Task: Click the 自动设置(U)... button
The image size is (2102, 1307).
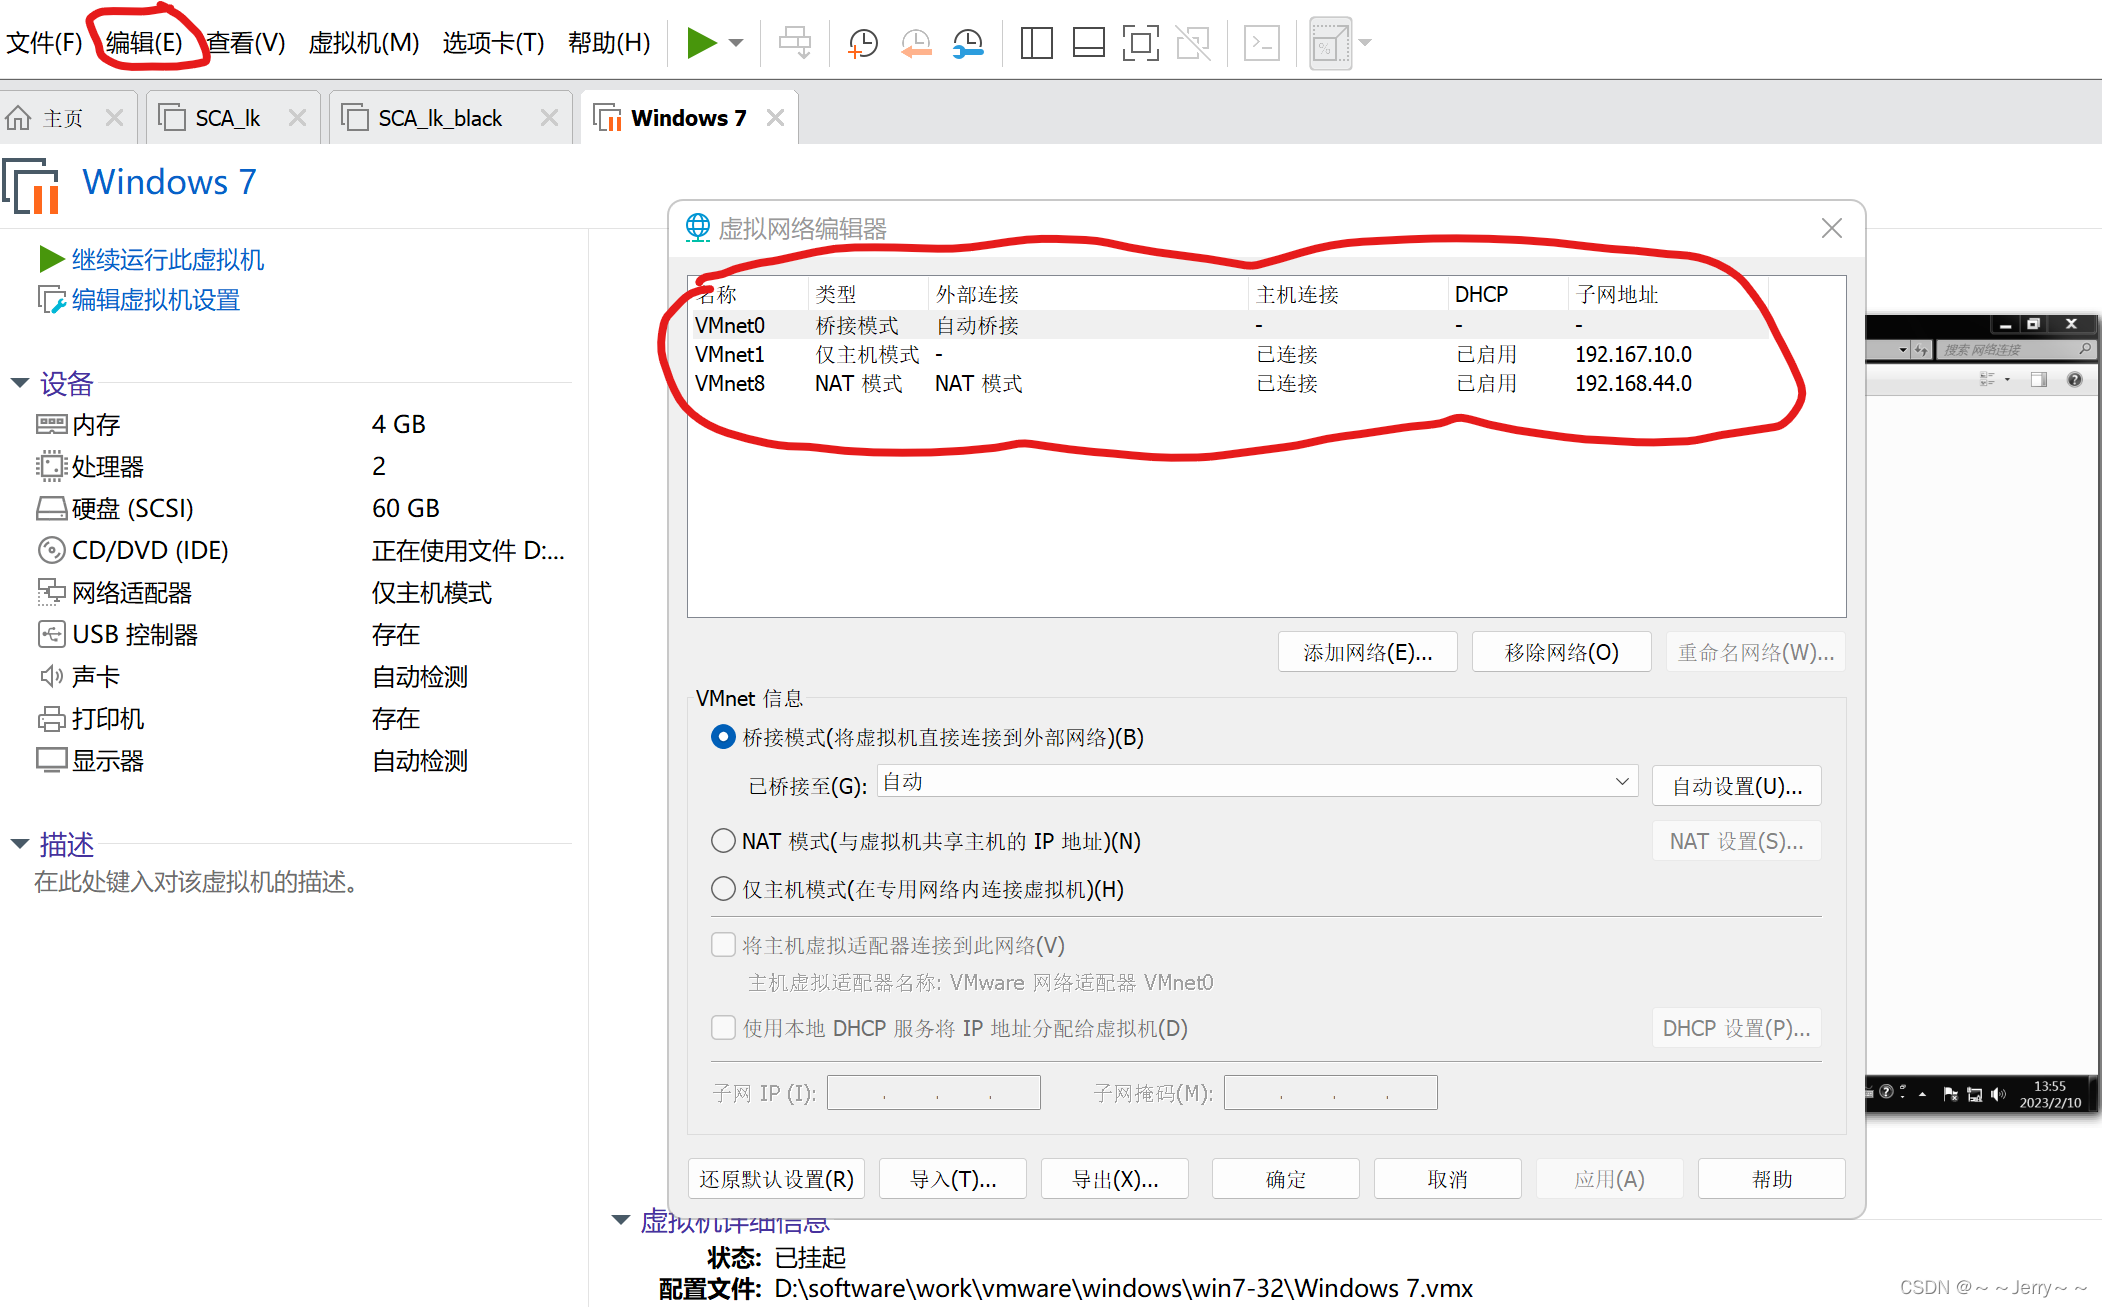Action: pyautogui.click(x=1737, y=786)
